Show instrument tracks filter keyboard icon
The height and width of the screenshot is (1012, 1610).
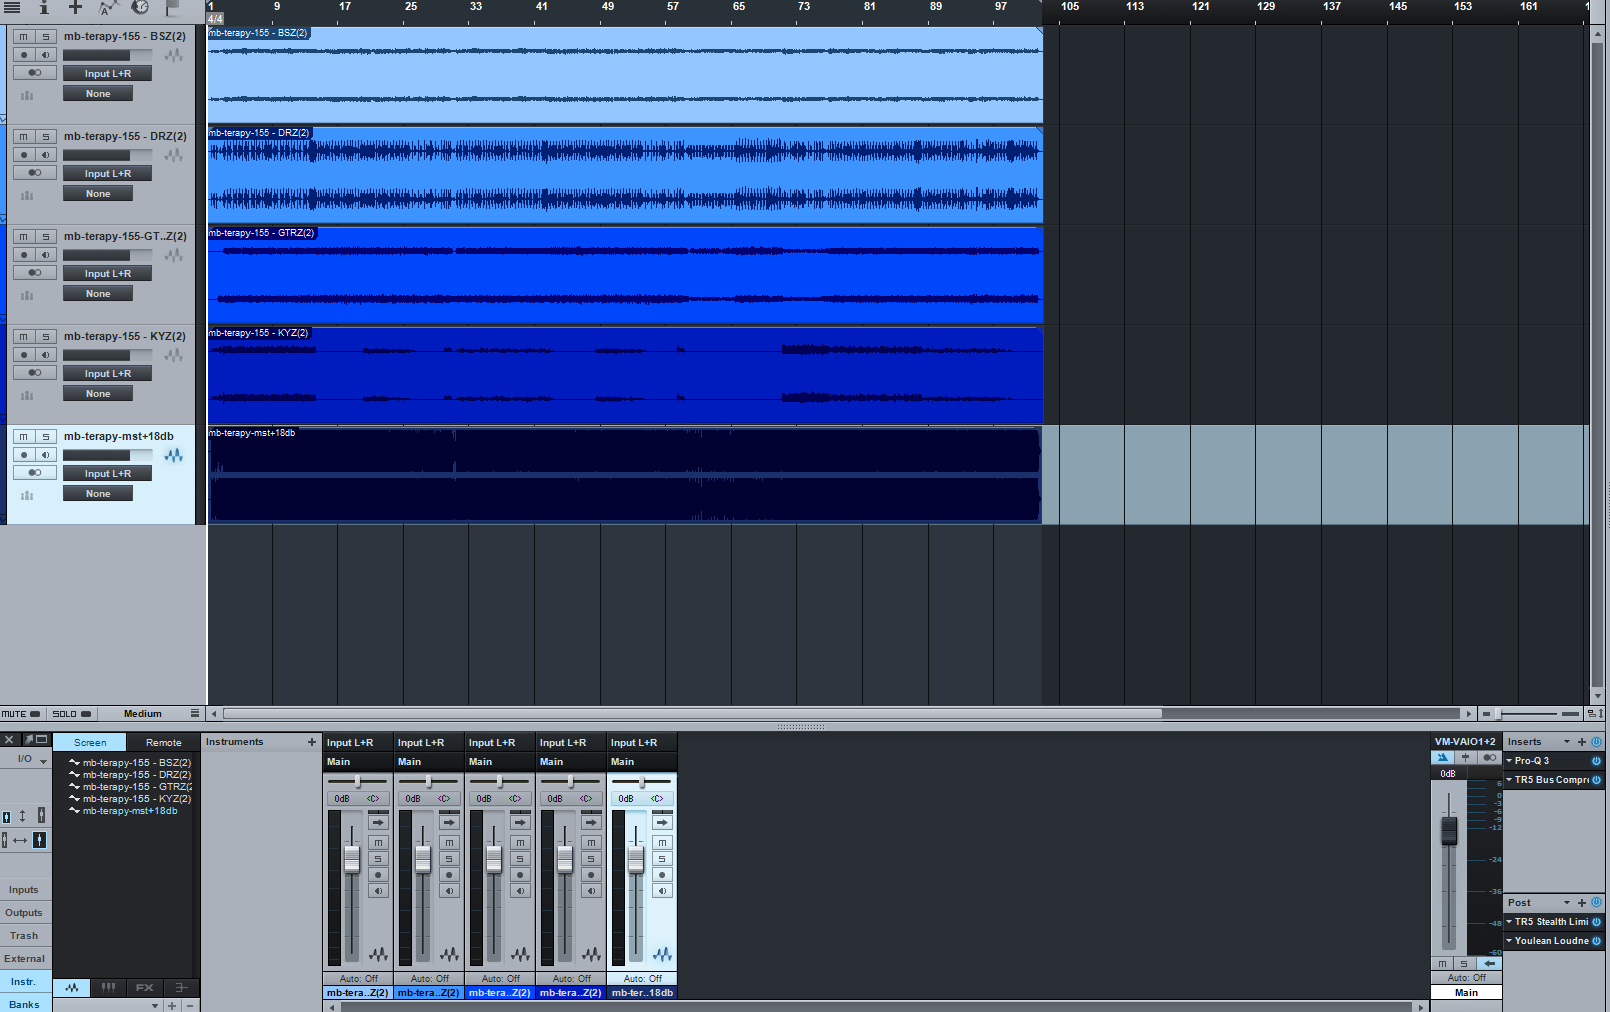coord(108,987)
